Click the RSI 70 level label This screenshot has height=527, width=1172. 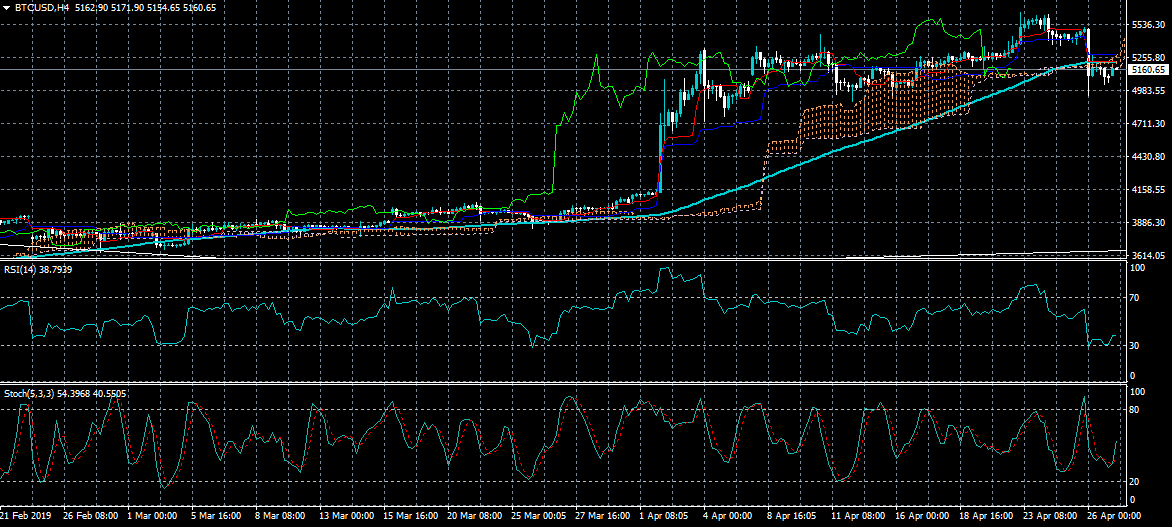(1136, 298)
